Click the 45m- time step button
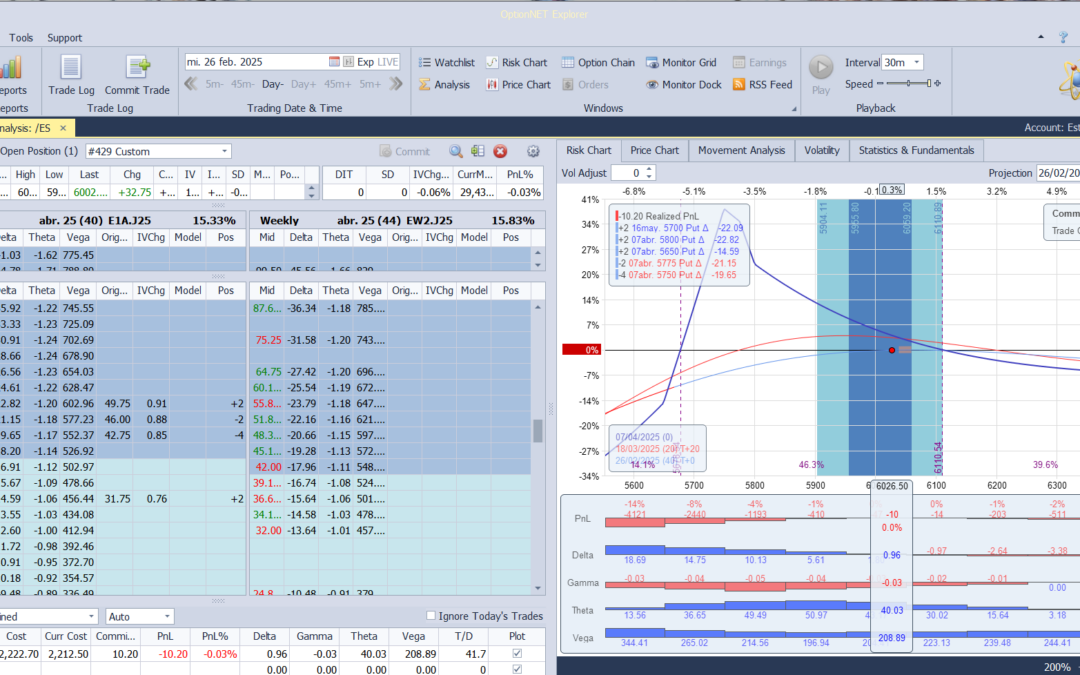1080x675 pixels. tap(242, 84)
